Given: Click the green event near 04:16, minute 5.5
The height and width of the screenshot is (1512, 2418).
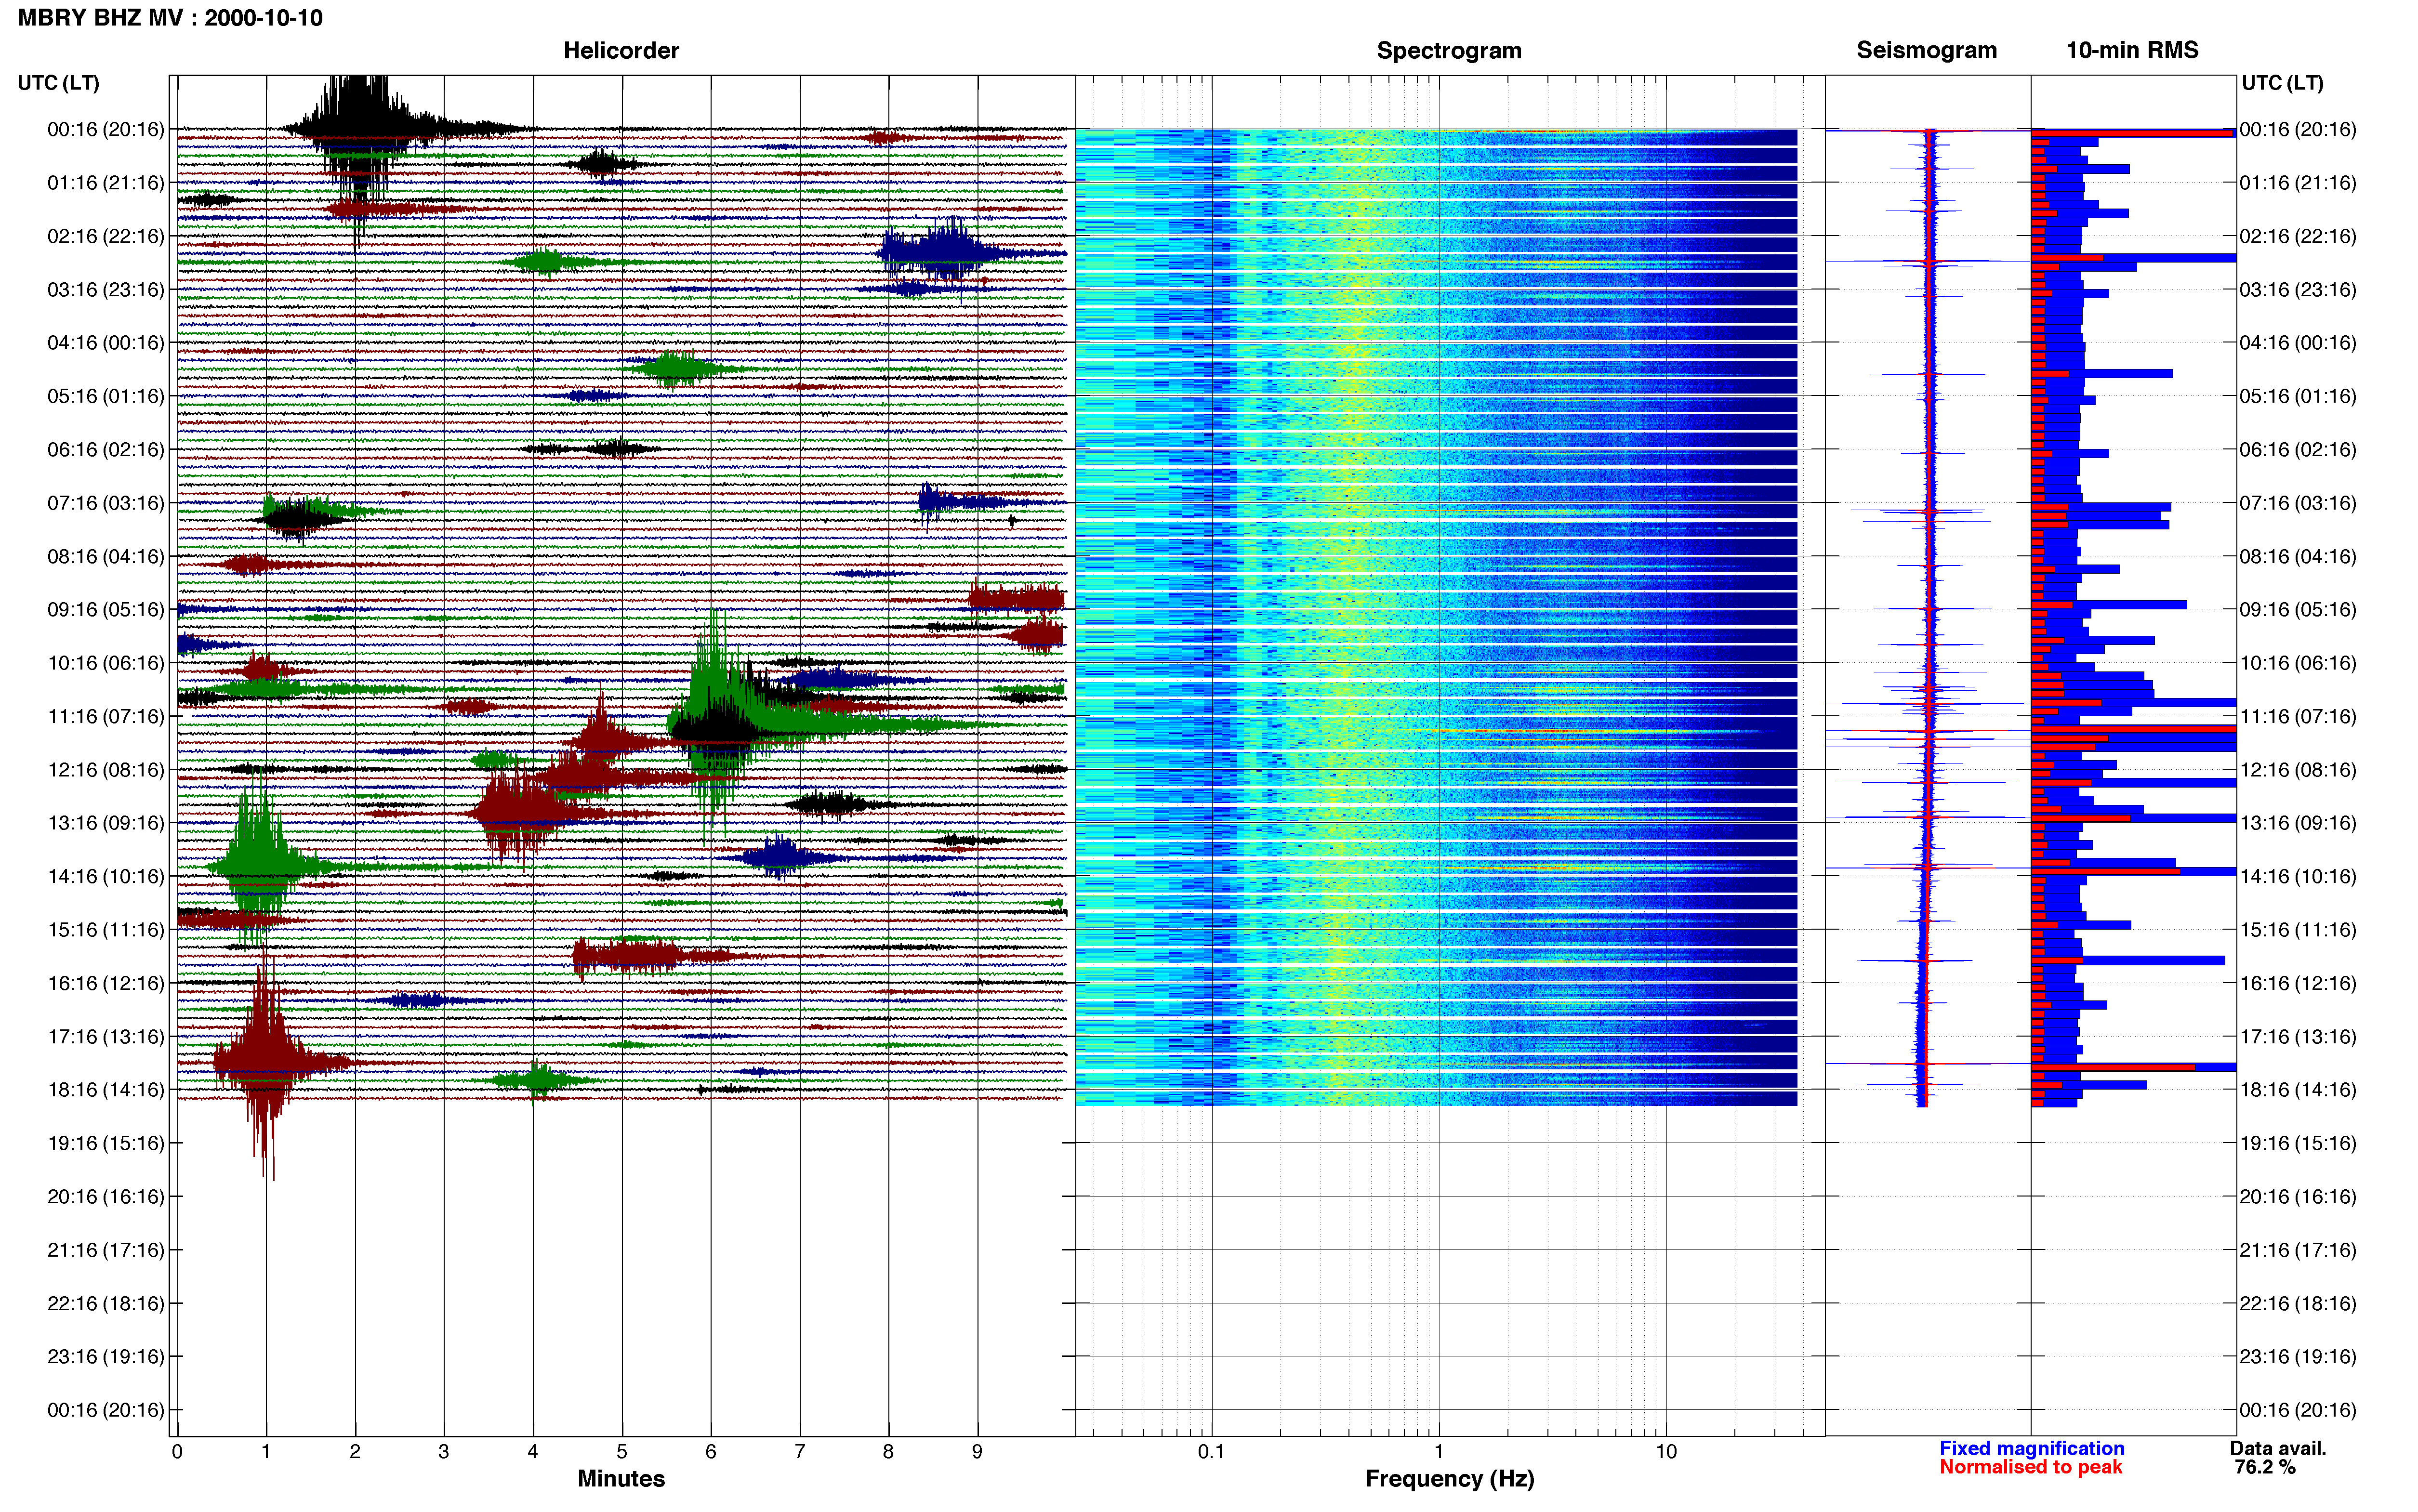Looking at the screenshot, I should pos(676,369).
